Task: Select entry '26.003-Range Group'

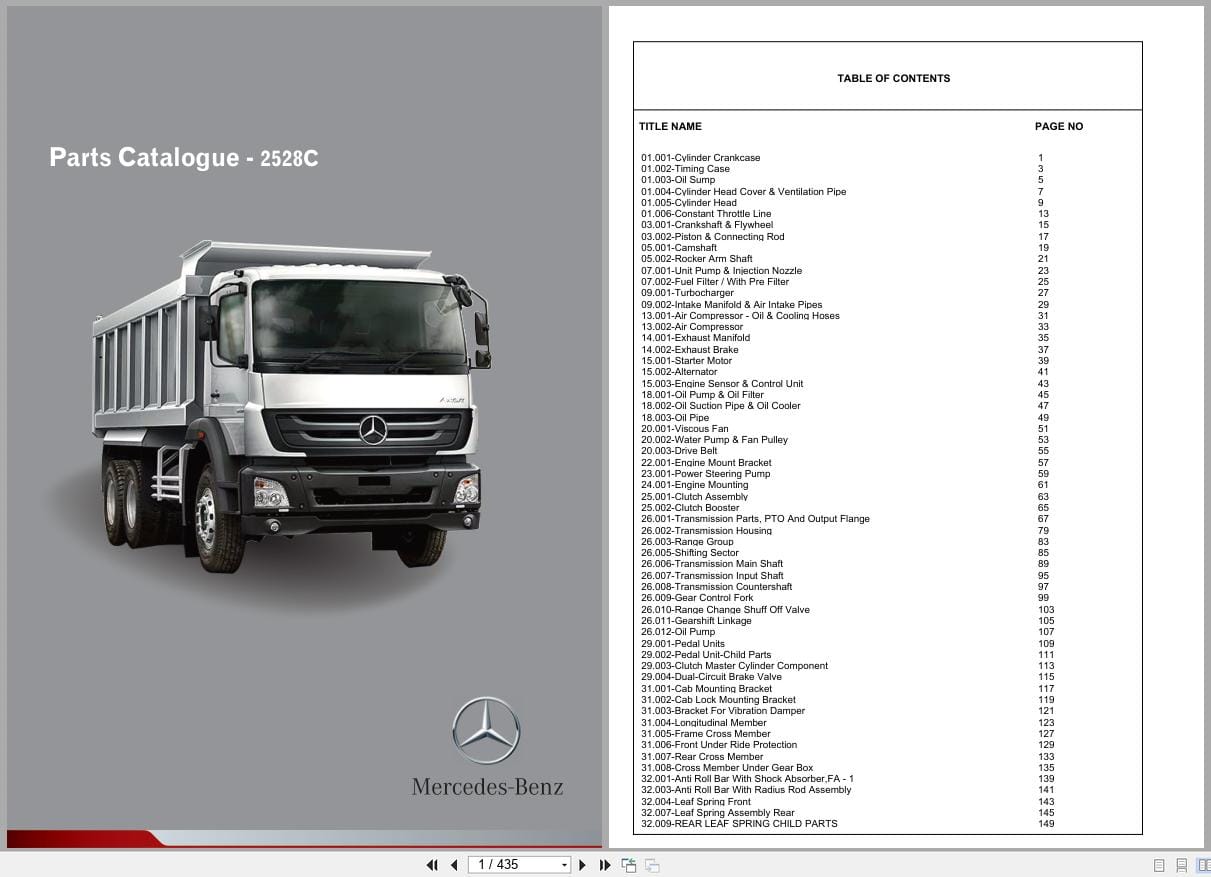Action: point(688,542)
